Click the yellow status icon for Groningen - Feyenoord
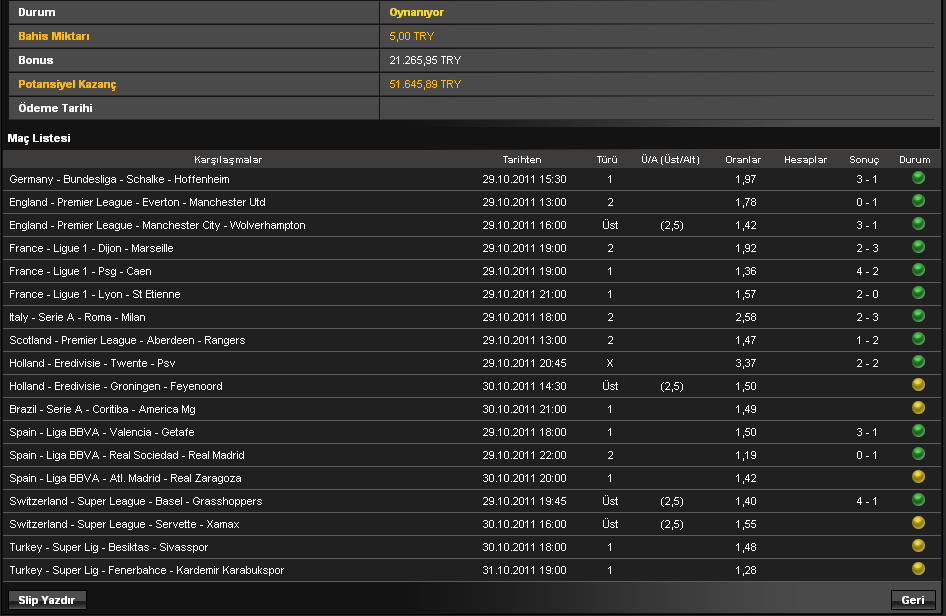This screenshot has height=616, width=946. [x=918, y=385]
